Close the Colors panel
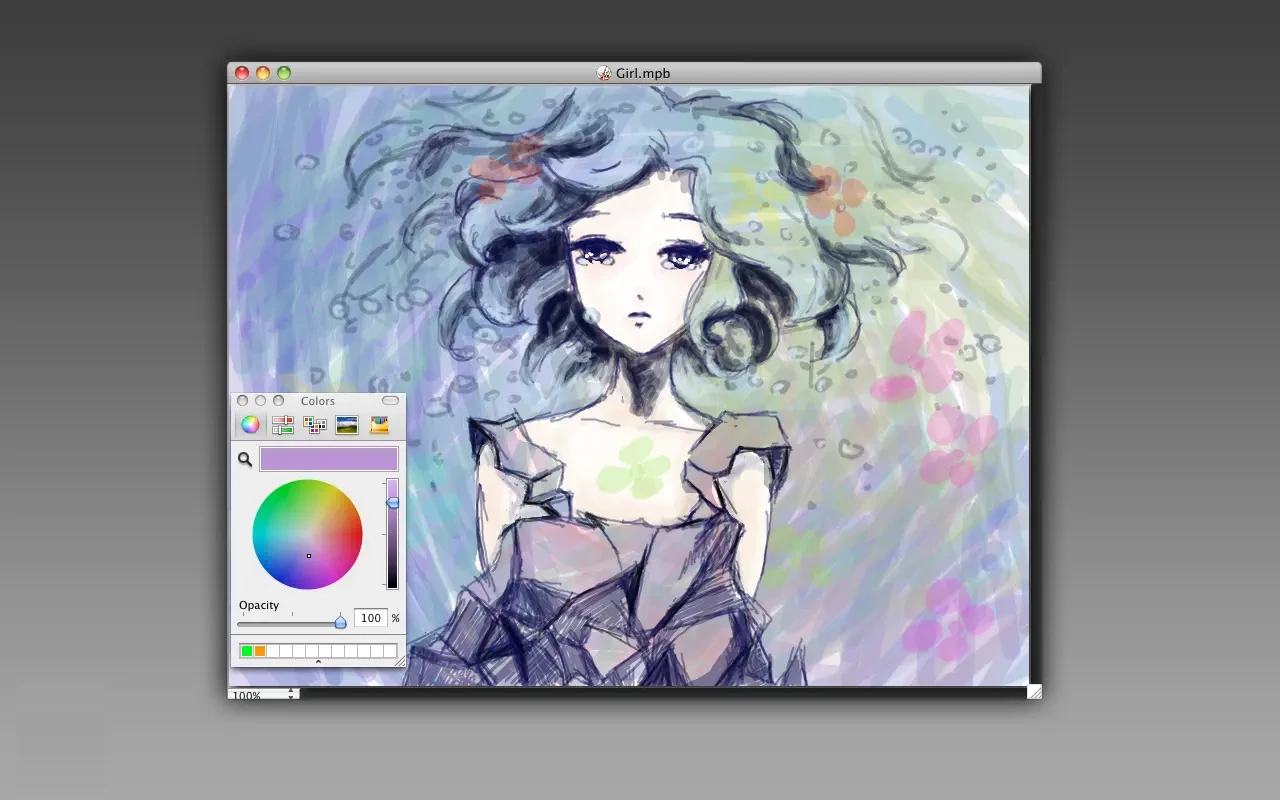Viewport: 1280px width, 800px height. pyautogui.click(x=243, y=401)
